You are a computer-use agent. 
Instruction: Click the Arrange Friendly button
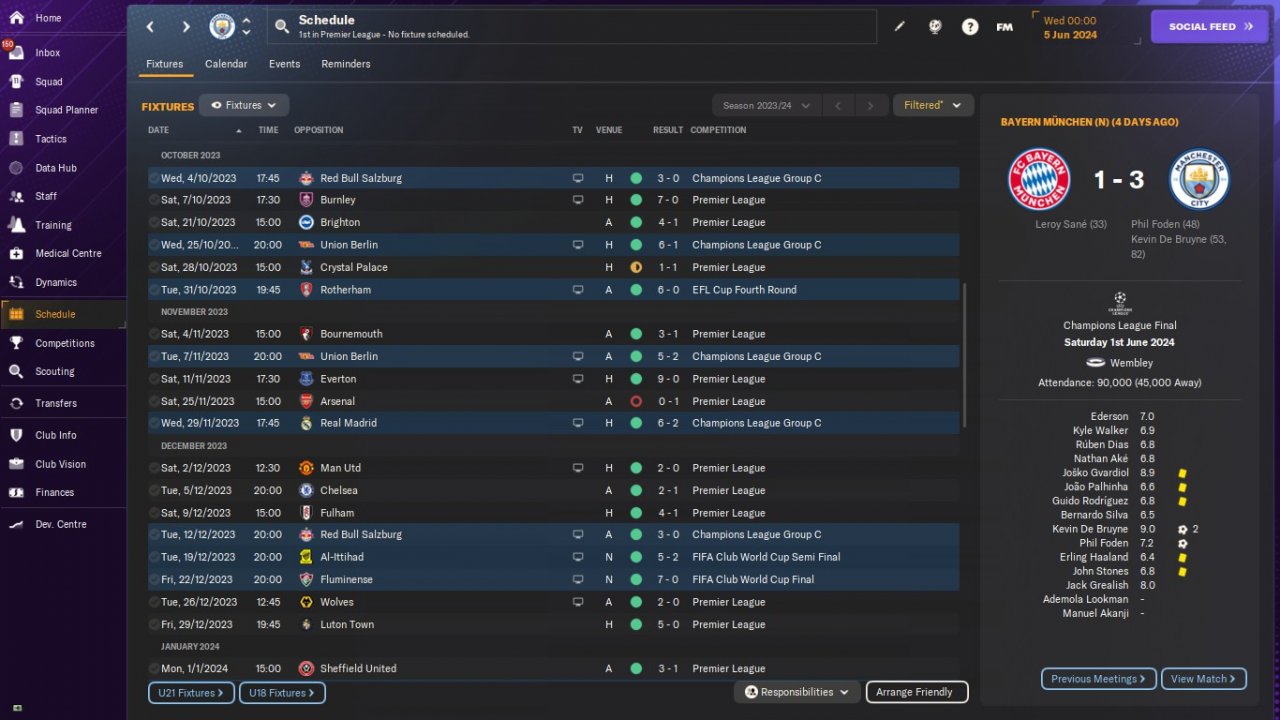coord(917,692)
